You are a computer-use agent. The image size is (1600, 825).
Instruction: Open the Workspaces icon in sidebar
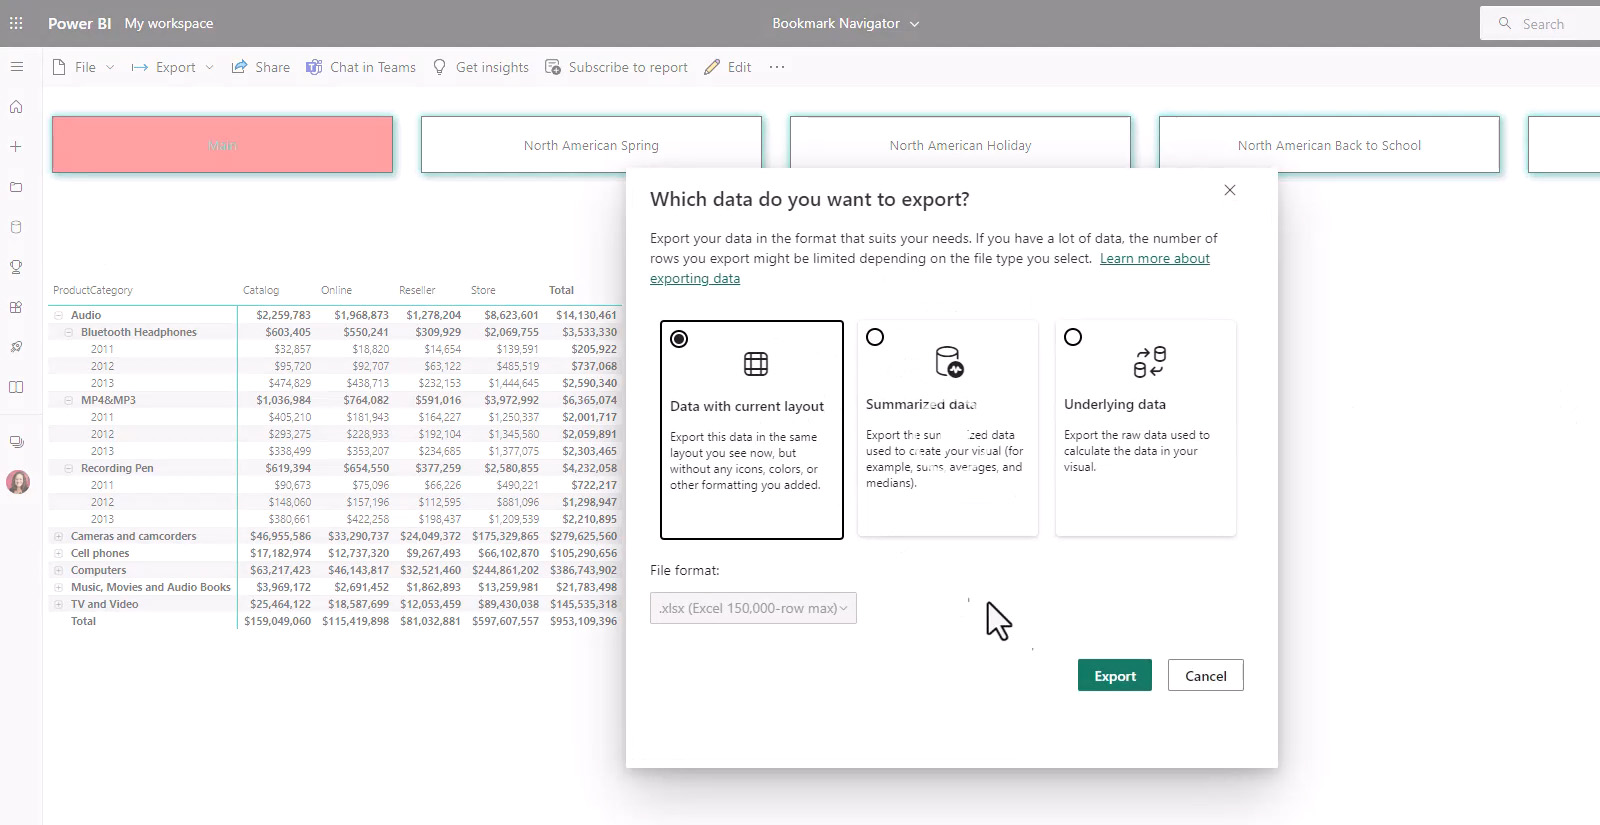(x=16, y=442)
